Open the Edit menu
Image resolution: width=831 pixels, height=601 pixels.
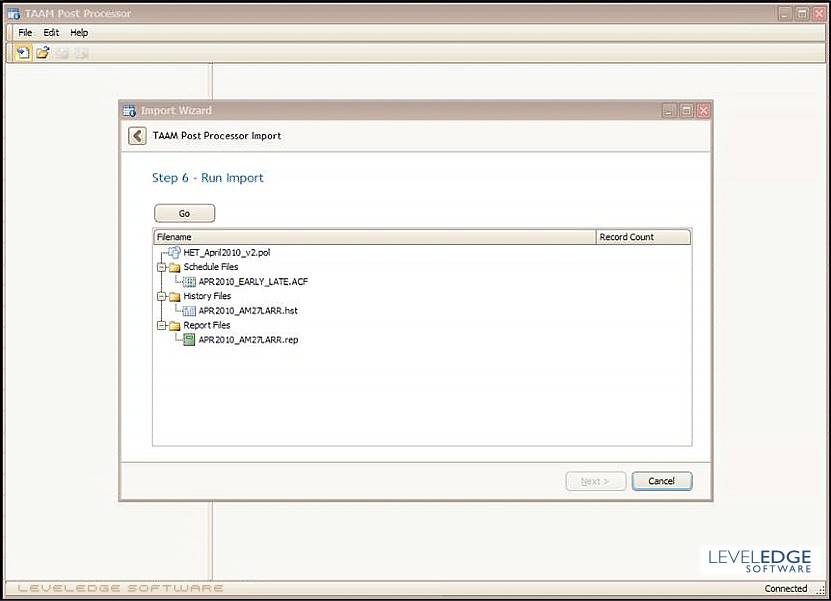[51, 32]
